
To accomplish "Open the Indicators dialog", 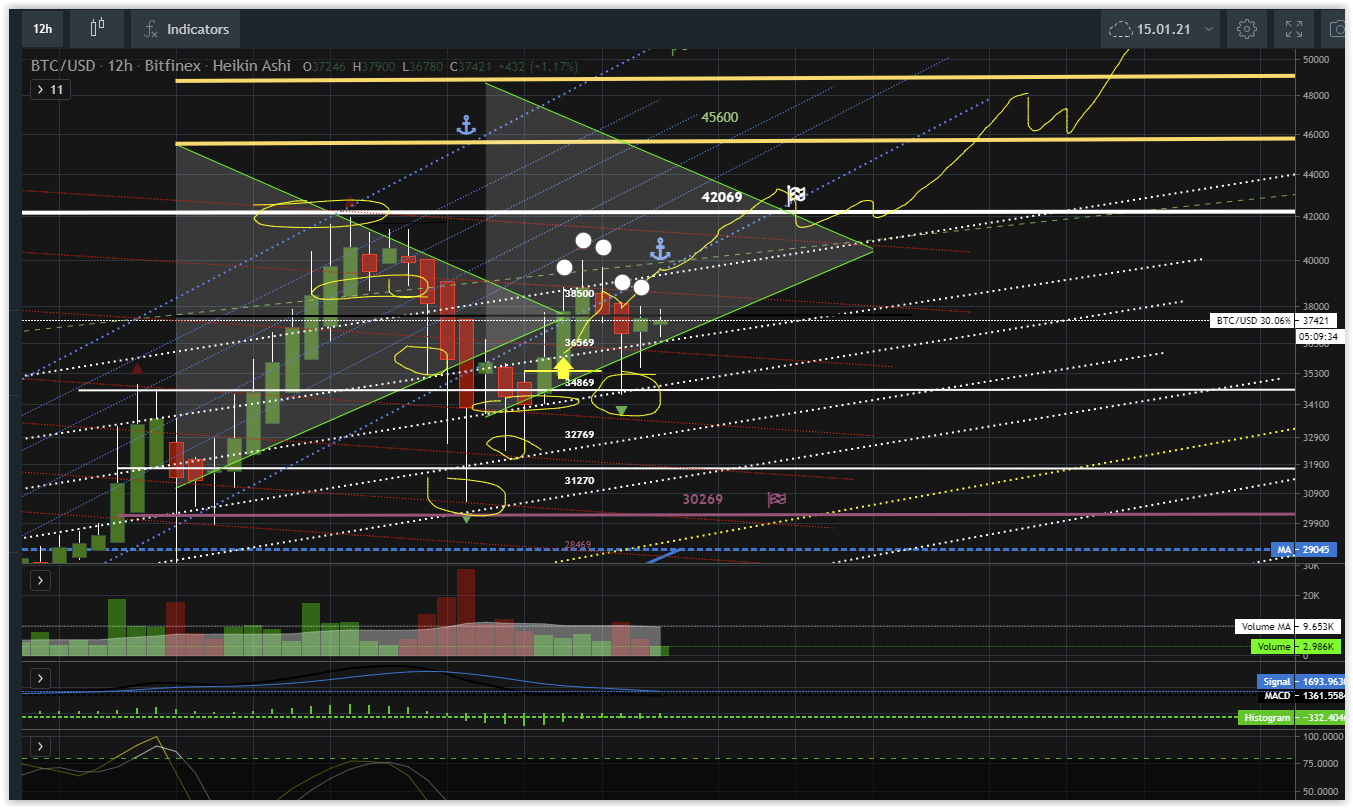I will click(186, 29).
